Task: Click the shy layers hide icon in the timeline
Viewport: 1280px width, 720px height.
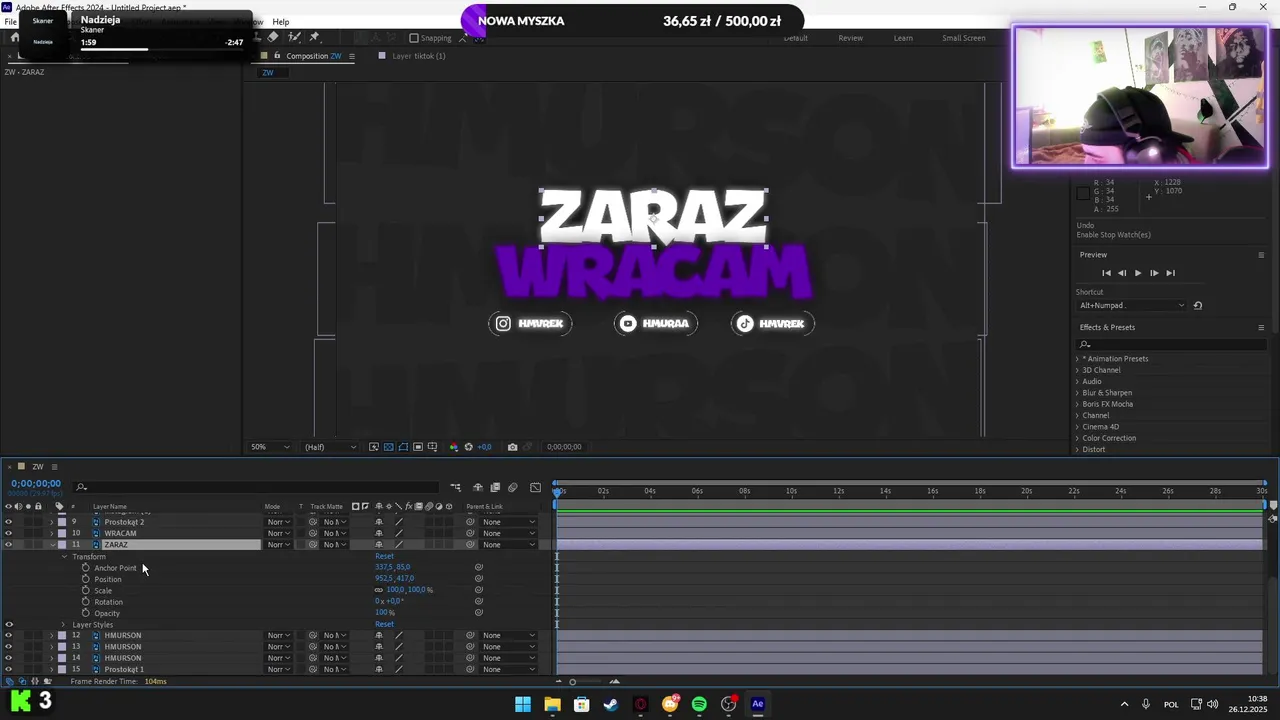Action: point(478,487)
